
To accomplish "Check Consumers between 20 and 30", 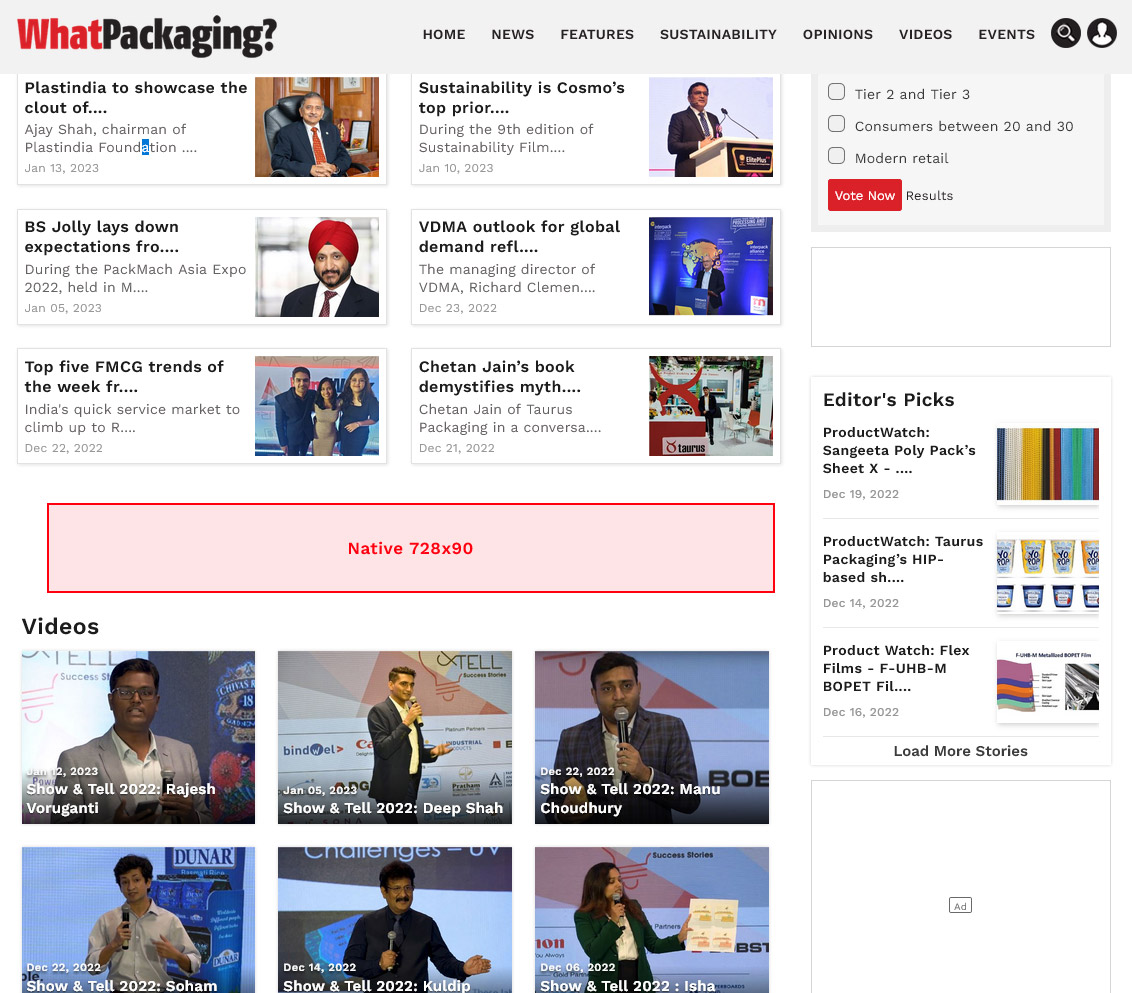I will [836, 123].
